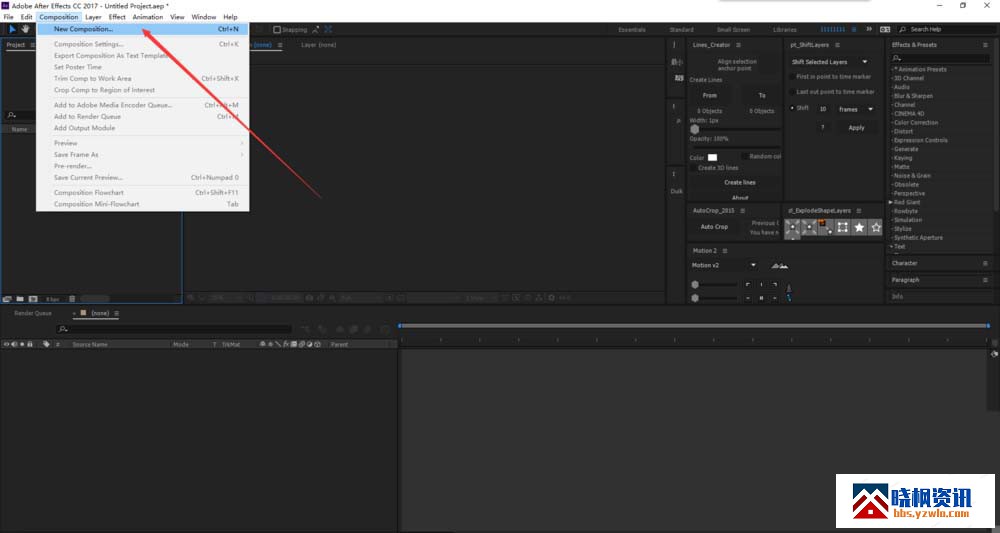
Task: Click the From button in Lines_Creator
Action: [710, 96]
